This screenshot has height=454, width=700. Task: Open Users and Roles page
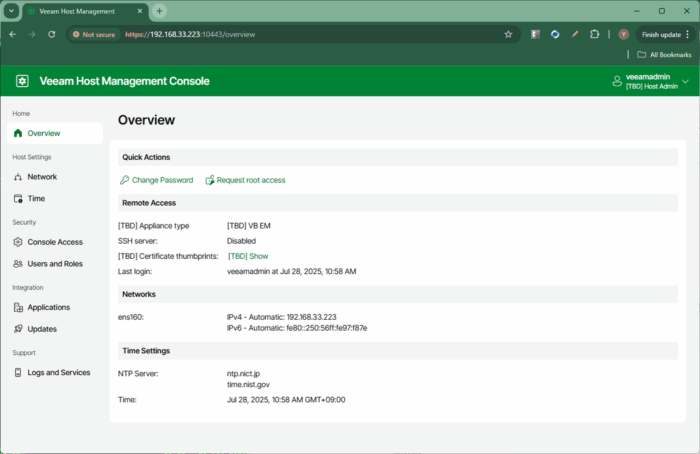pyautogui.click(x=55, y=264)
